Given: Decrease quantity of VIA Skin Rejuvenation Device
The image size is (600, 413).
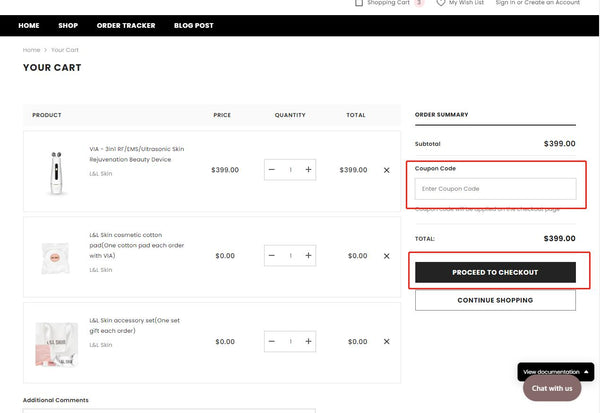Looking at the screenshot, I should (x=272, y=170).
